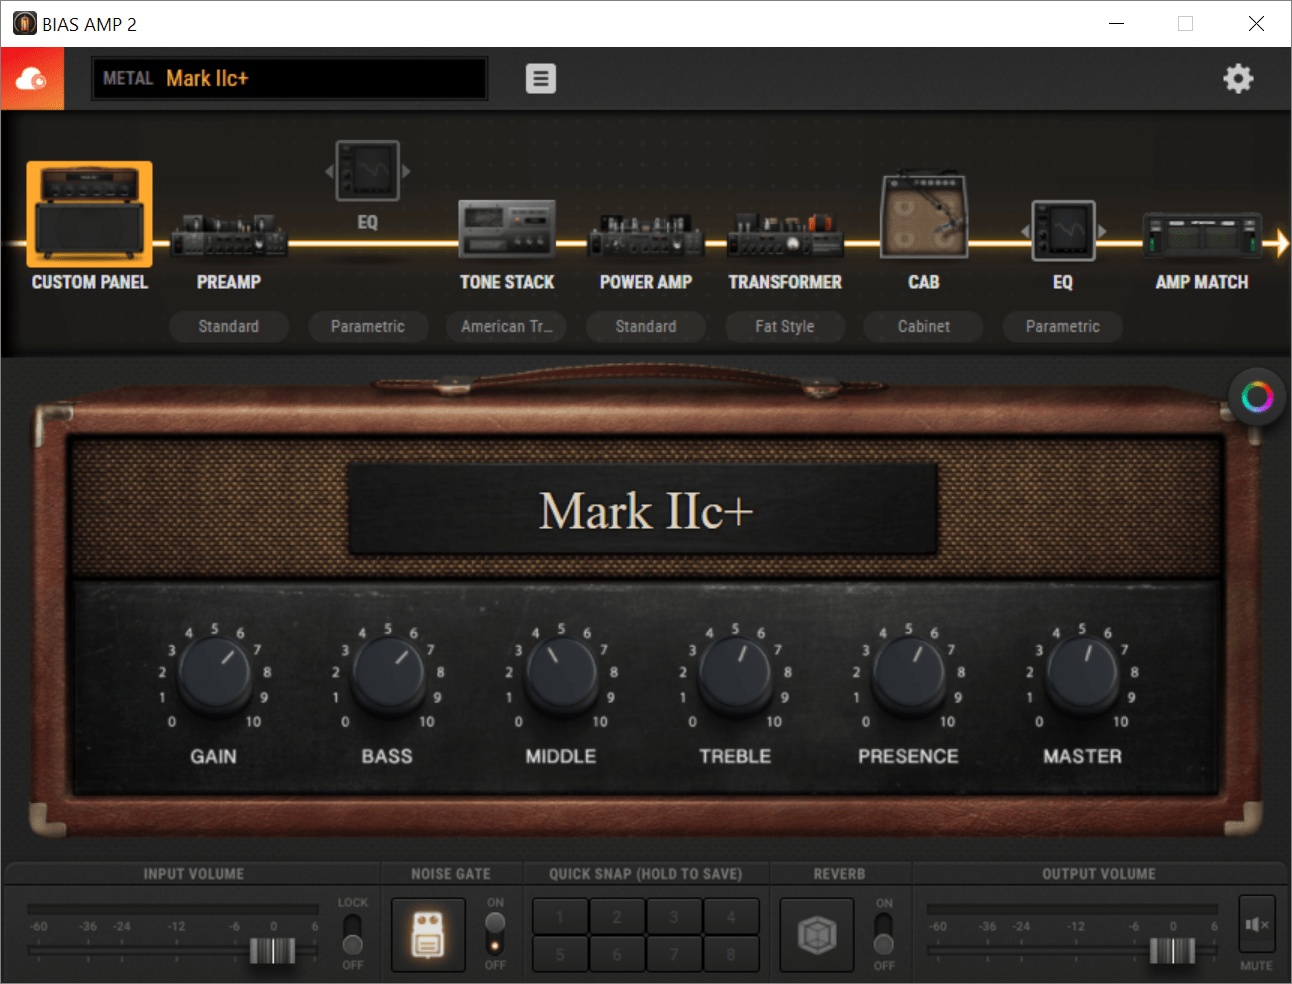Click the Mark IIc+ amp nameplate
1292x984 pixels.
click(643, 510)
